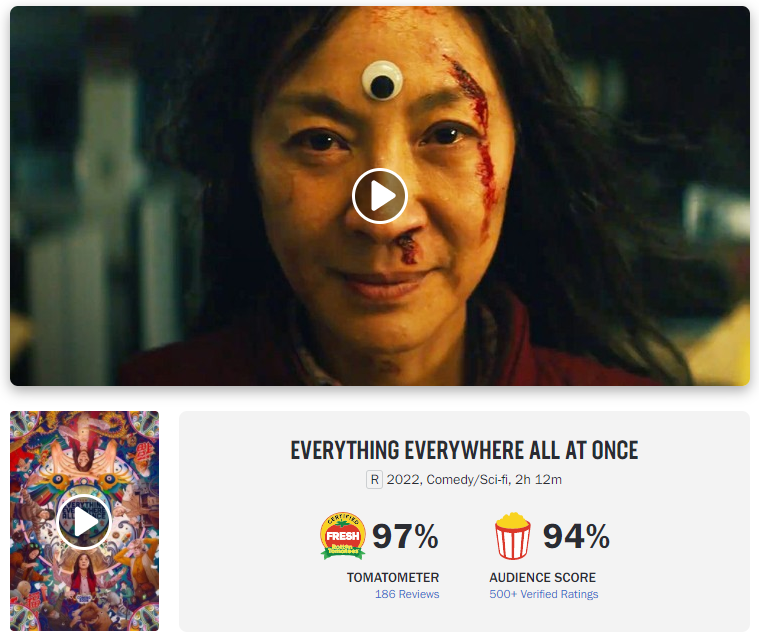Click the R rating badge

[374, 480]
